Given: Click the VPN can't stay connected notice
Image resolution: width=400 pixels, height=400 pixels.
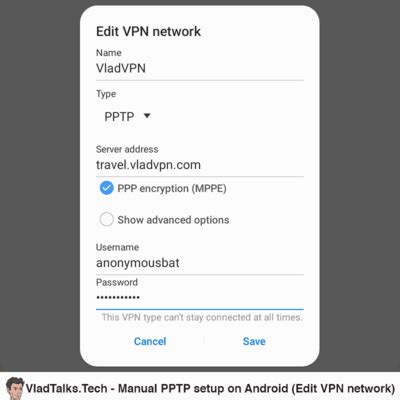Looking at the screenshot, I should tap(202, 317).
